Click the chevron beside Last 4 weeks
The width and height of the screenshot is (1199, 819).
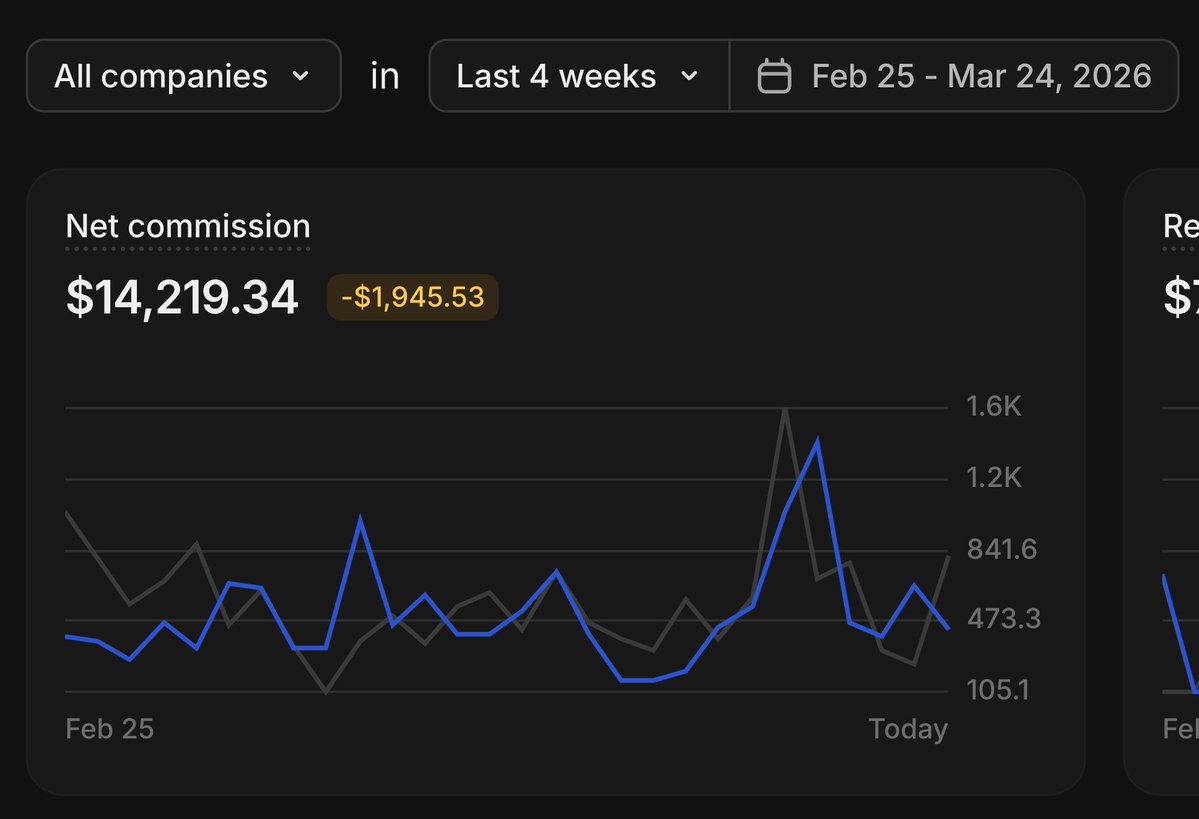pos(689,76)
